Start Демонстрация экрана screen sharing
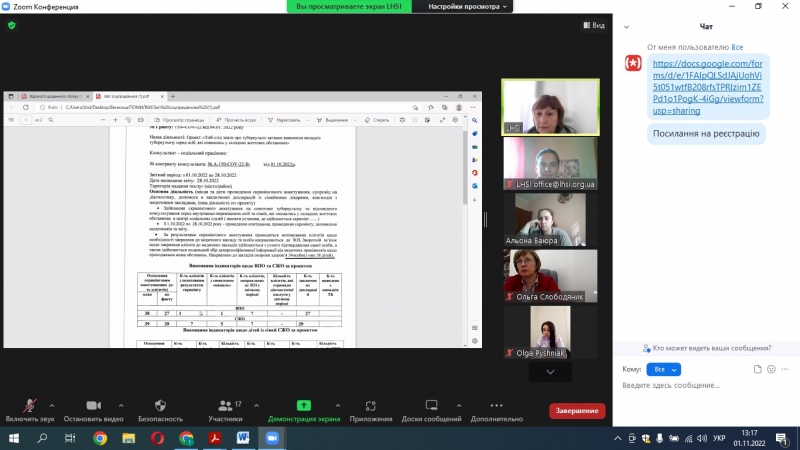Screen dimensions: 800x450 pyautogui.click(x=304, y=411)
